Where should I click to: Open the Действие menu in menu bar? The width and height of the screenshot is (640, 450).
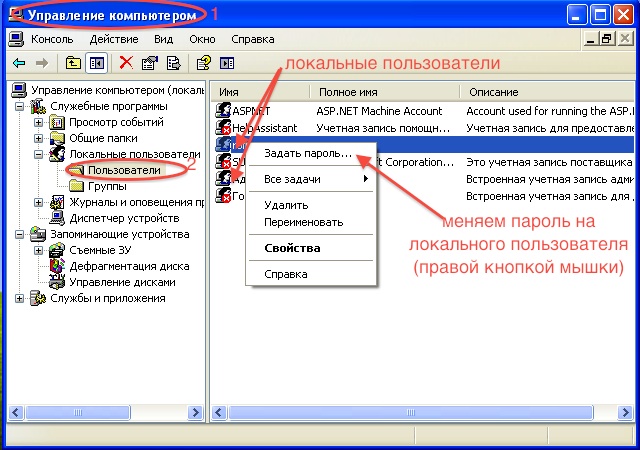113,39
